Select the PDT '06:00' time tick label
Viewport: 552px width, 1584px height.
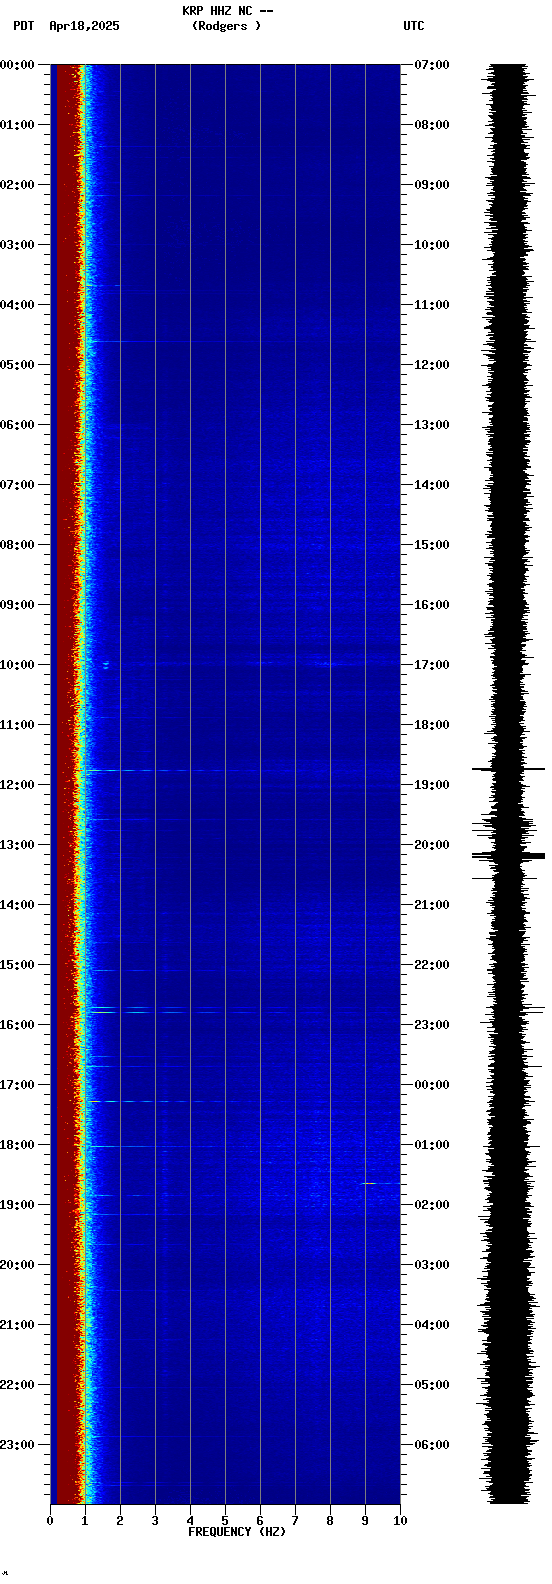tap(18, 425)
